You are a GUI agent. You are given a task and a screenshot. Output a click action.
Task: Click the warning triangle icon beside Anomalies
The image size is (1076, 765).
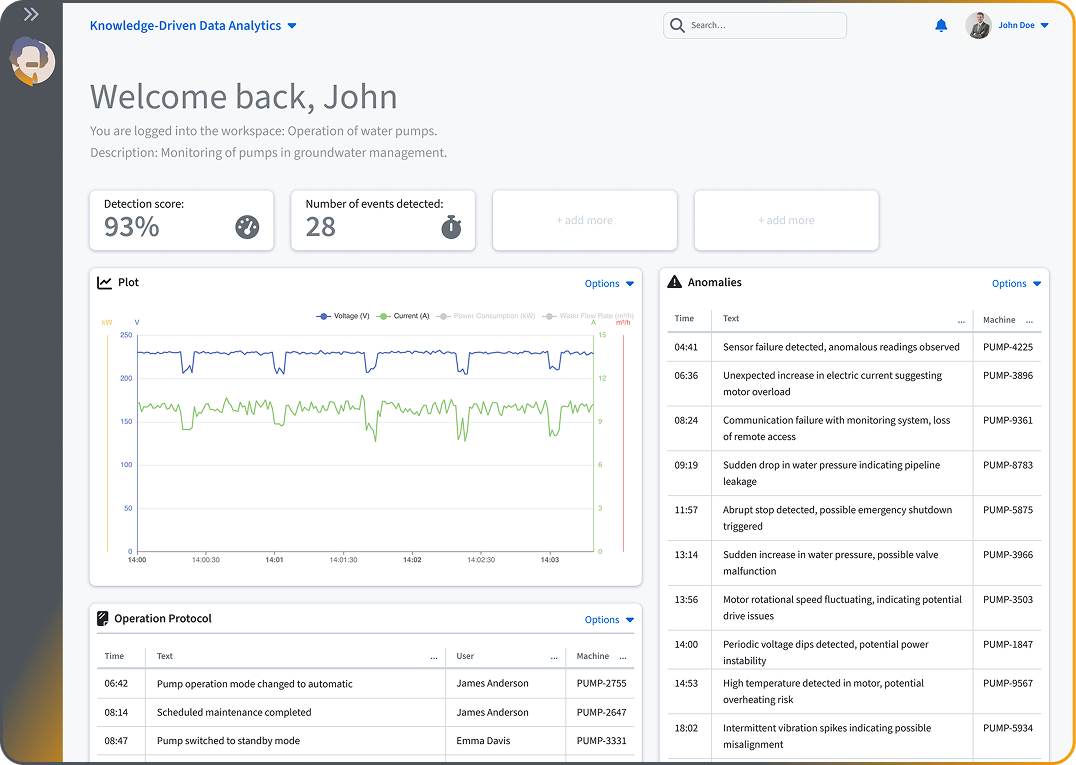(x=675, y=283)
